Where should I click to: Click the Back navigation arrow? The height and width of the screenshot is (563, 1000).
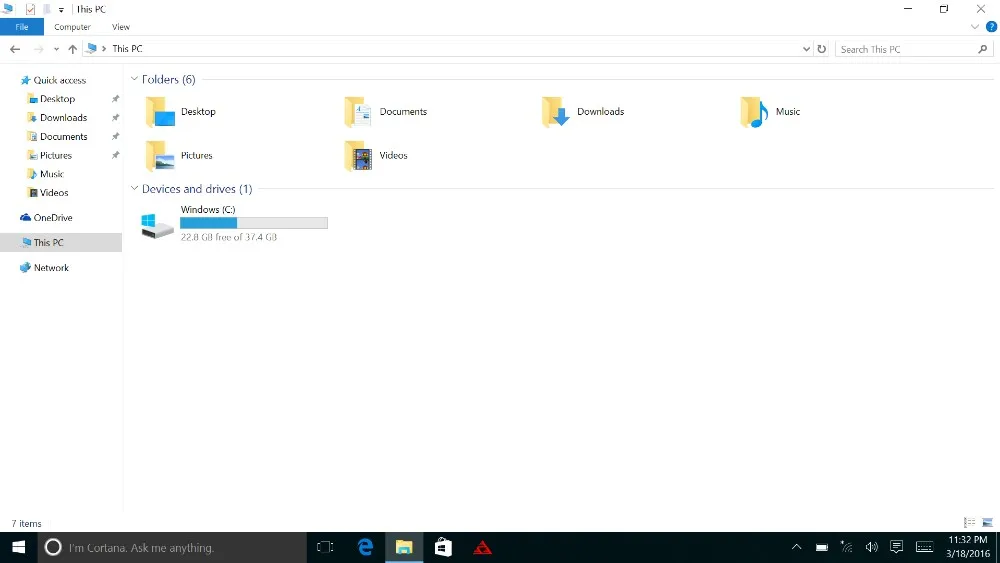tap(15, 49)
